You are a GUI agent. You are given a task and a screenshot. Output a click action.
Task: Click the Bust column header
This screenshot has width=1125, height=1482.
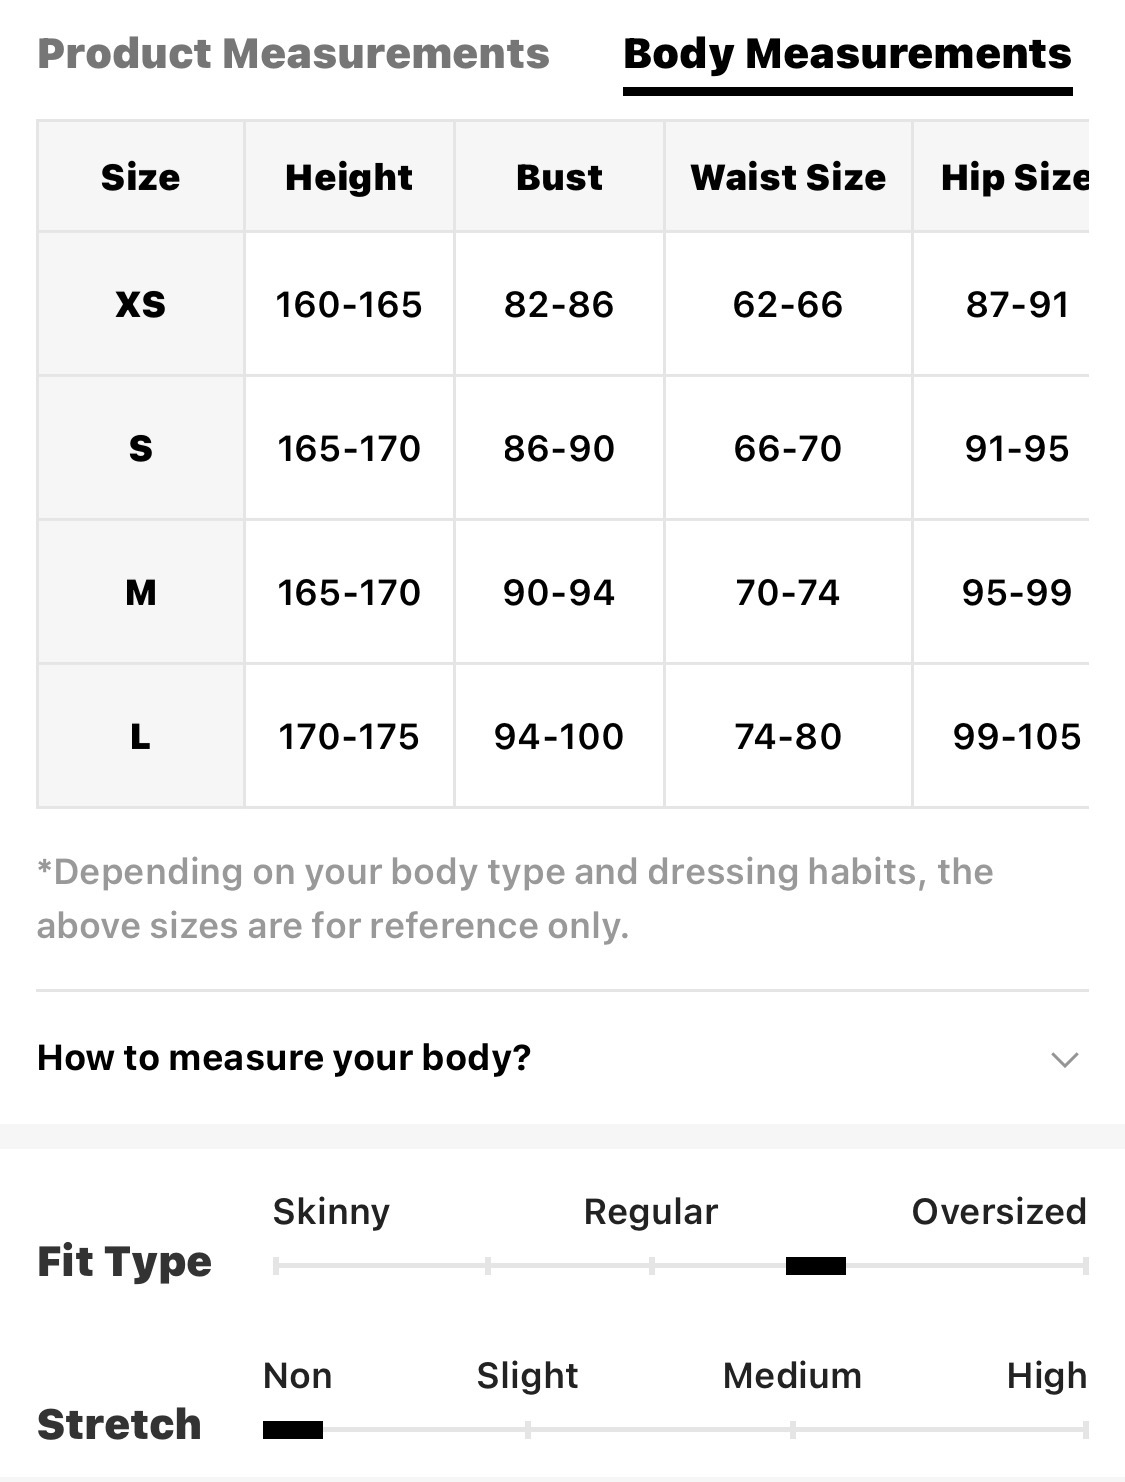559,177
